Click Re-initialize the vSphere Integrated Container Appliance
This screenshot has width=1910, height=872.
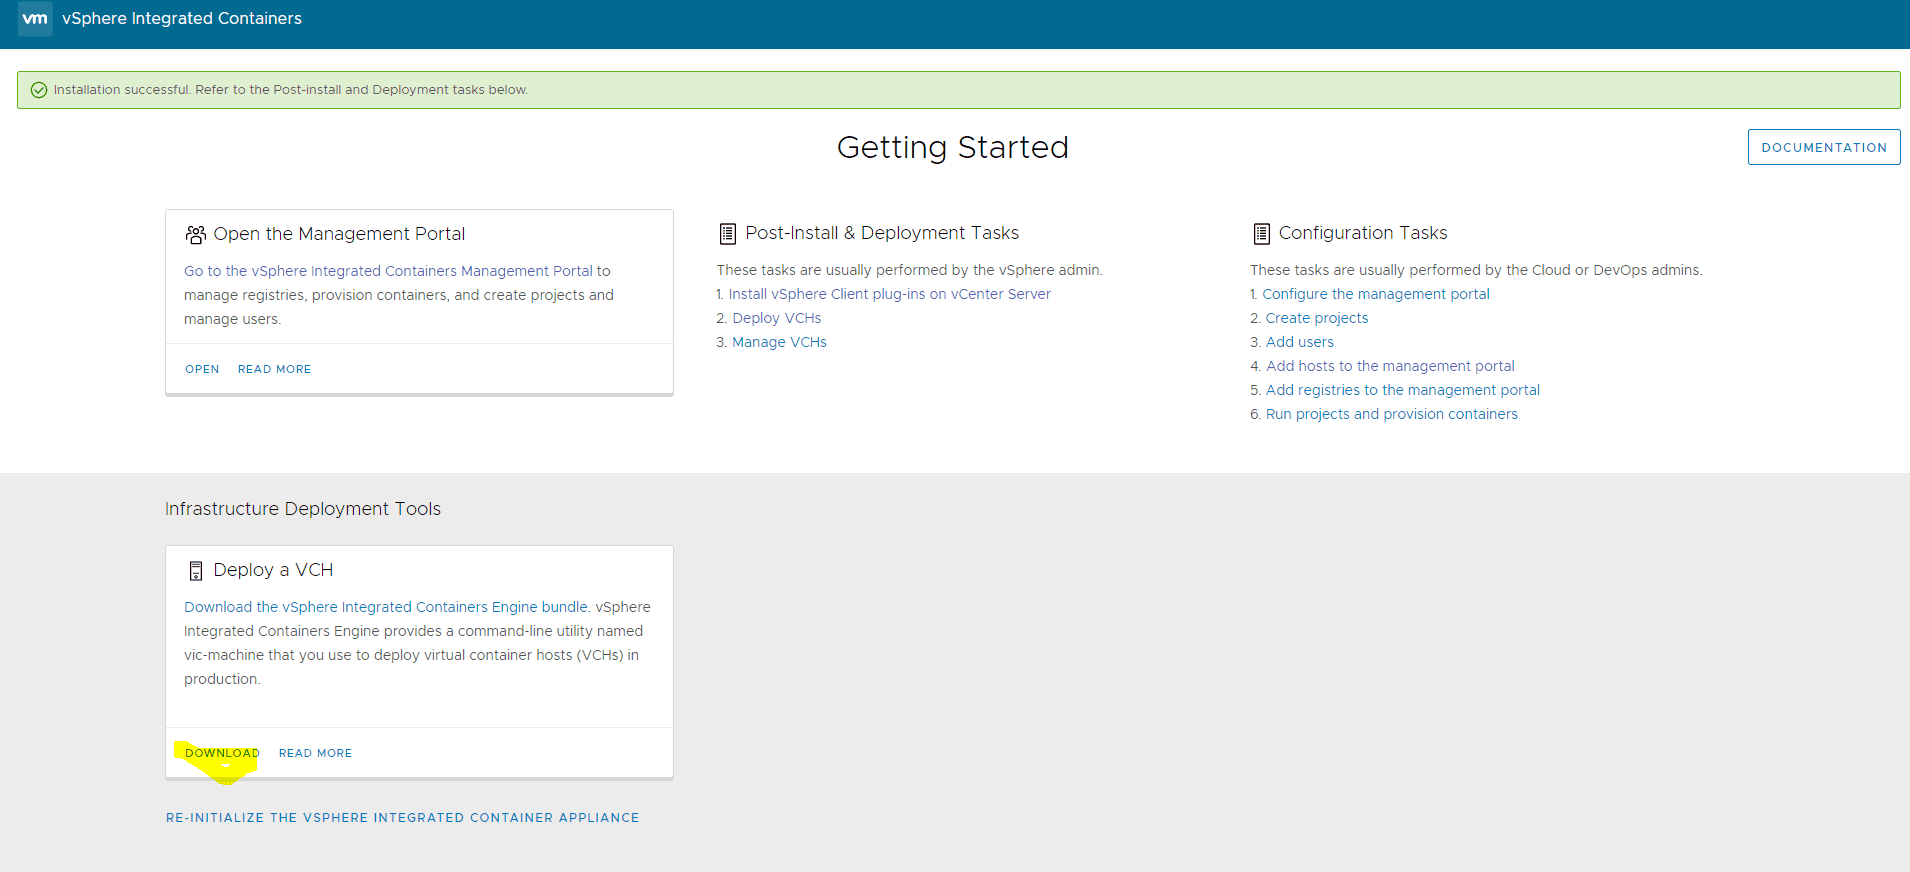tap(402, 818)
